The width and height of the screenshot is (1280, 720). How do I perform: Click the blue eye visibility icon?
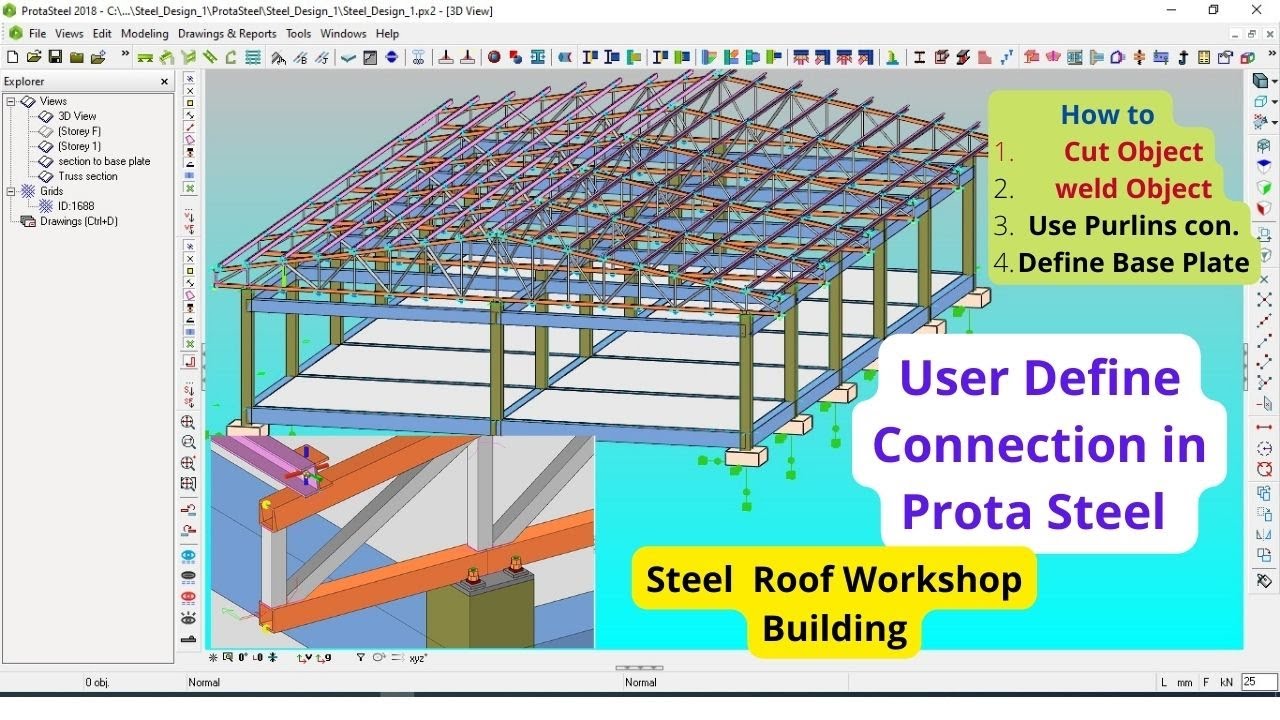188,556
